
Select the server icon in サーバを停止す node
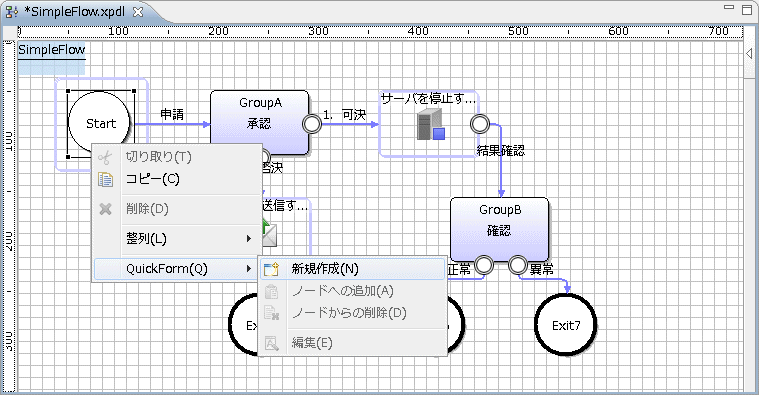(430, 124)
